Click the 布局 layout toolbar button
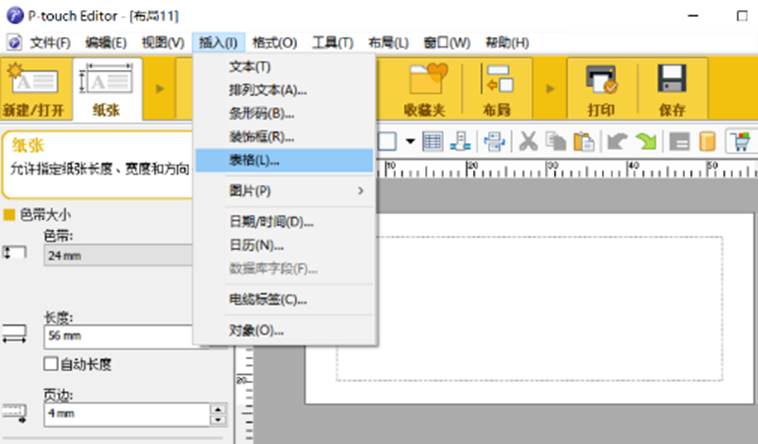This screenshot has height=444, width=758. point(497,89)
